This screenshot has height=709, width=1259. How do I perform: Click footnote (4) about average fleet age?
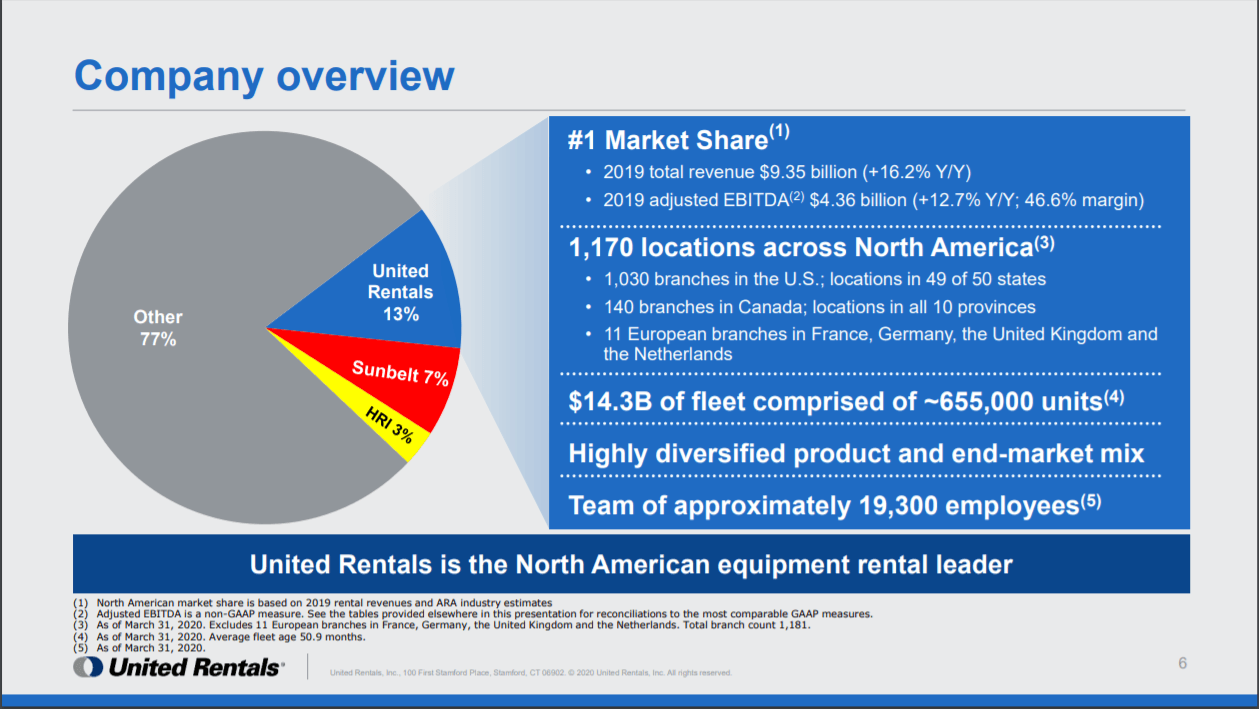coord(220,636)
